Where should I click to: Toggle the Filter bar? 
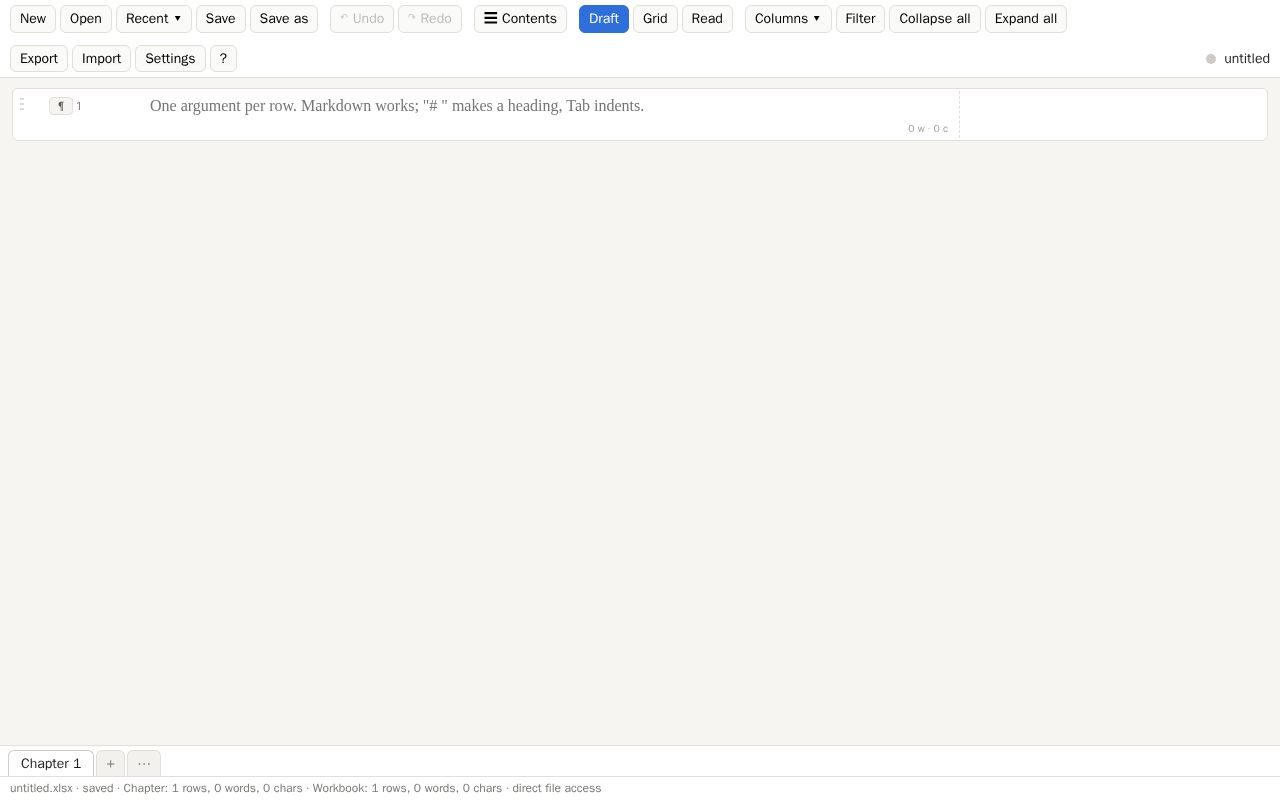point(860,19)
